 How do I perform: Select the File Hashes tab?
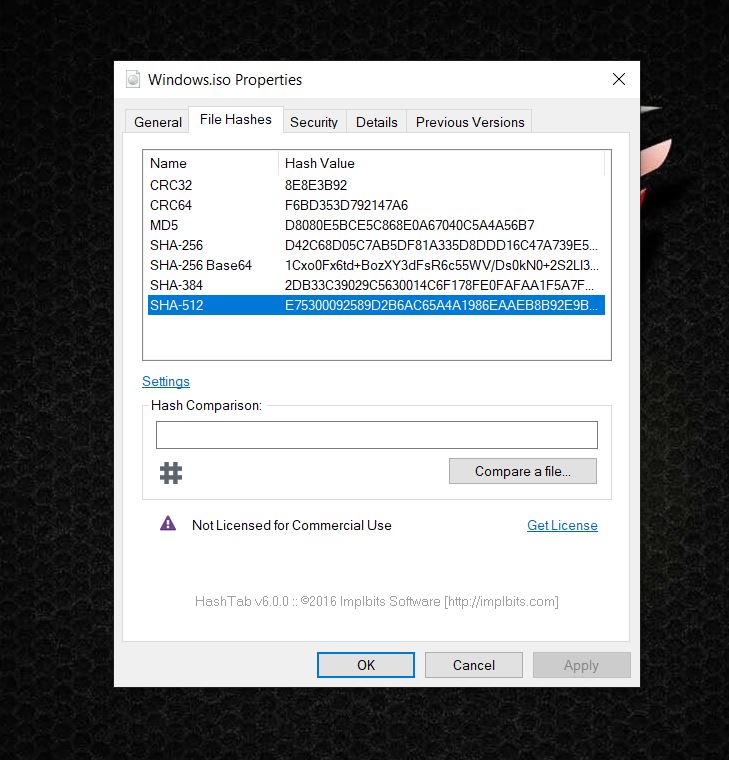[x=236, y=119]
